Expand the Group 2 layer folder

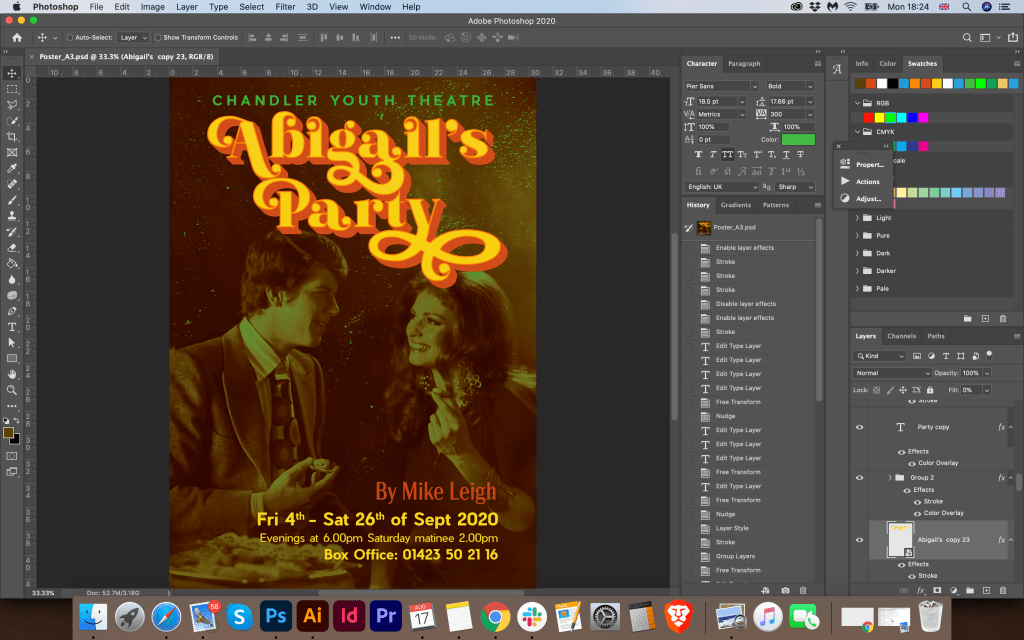(889, 478)
